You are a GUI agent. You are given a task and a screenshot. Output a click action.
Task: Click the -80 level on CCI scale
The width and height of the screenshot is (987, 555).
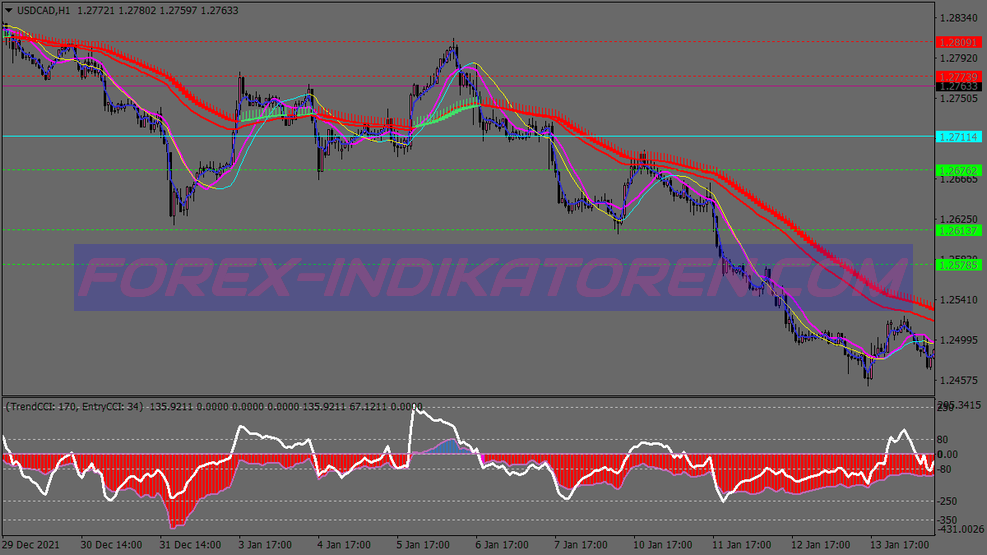click(x=944, y=469)
